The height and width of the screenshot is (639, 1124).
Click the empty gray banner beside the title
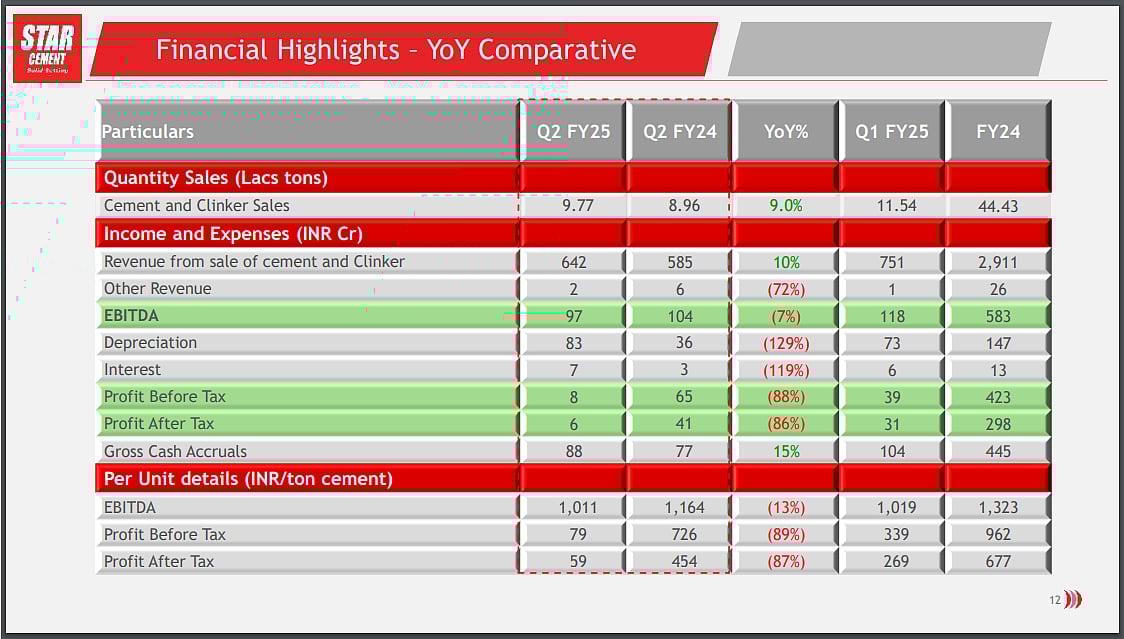[888, 49]
